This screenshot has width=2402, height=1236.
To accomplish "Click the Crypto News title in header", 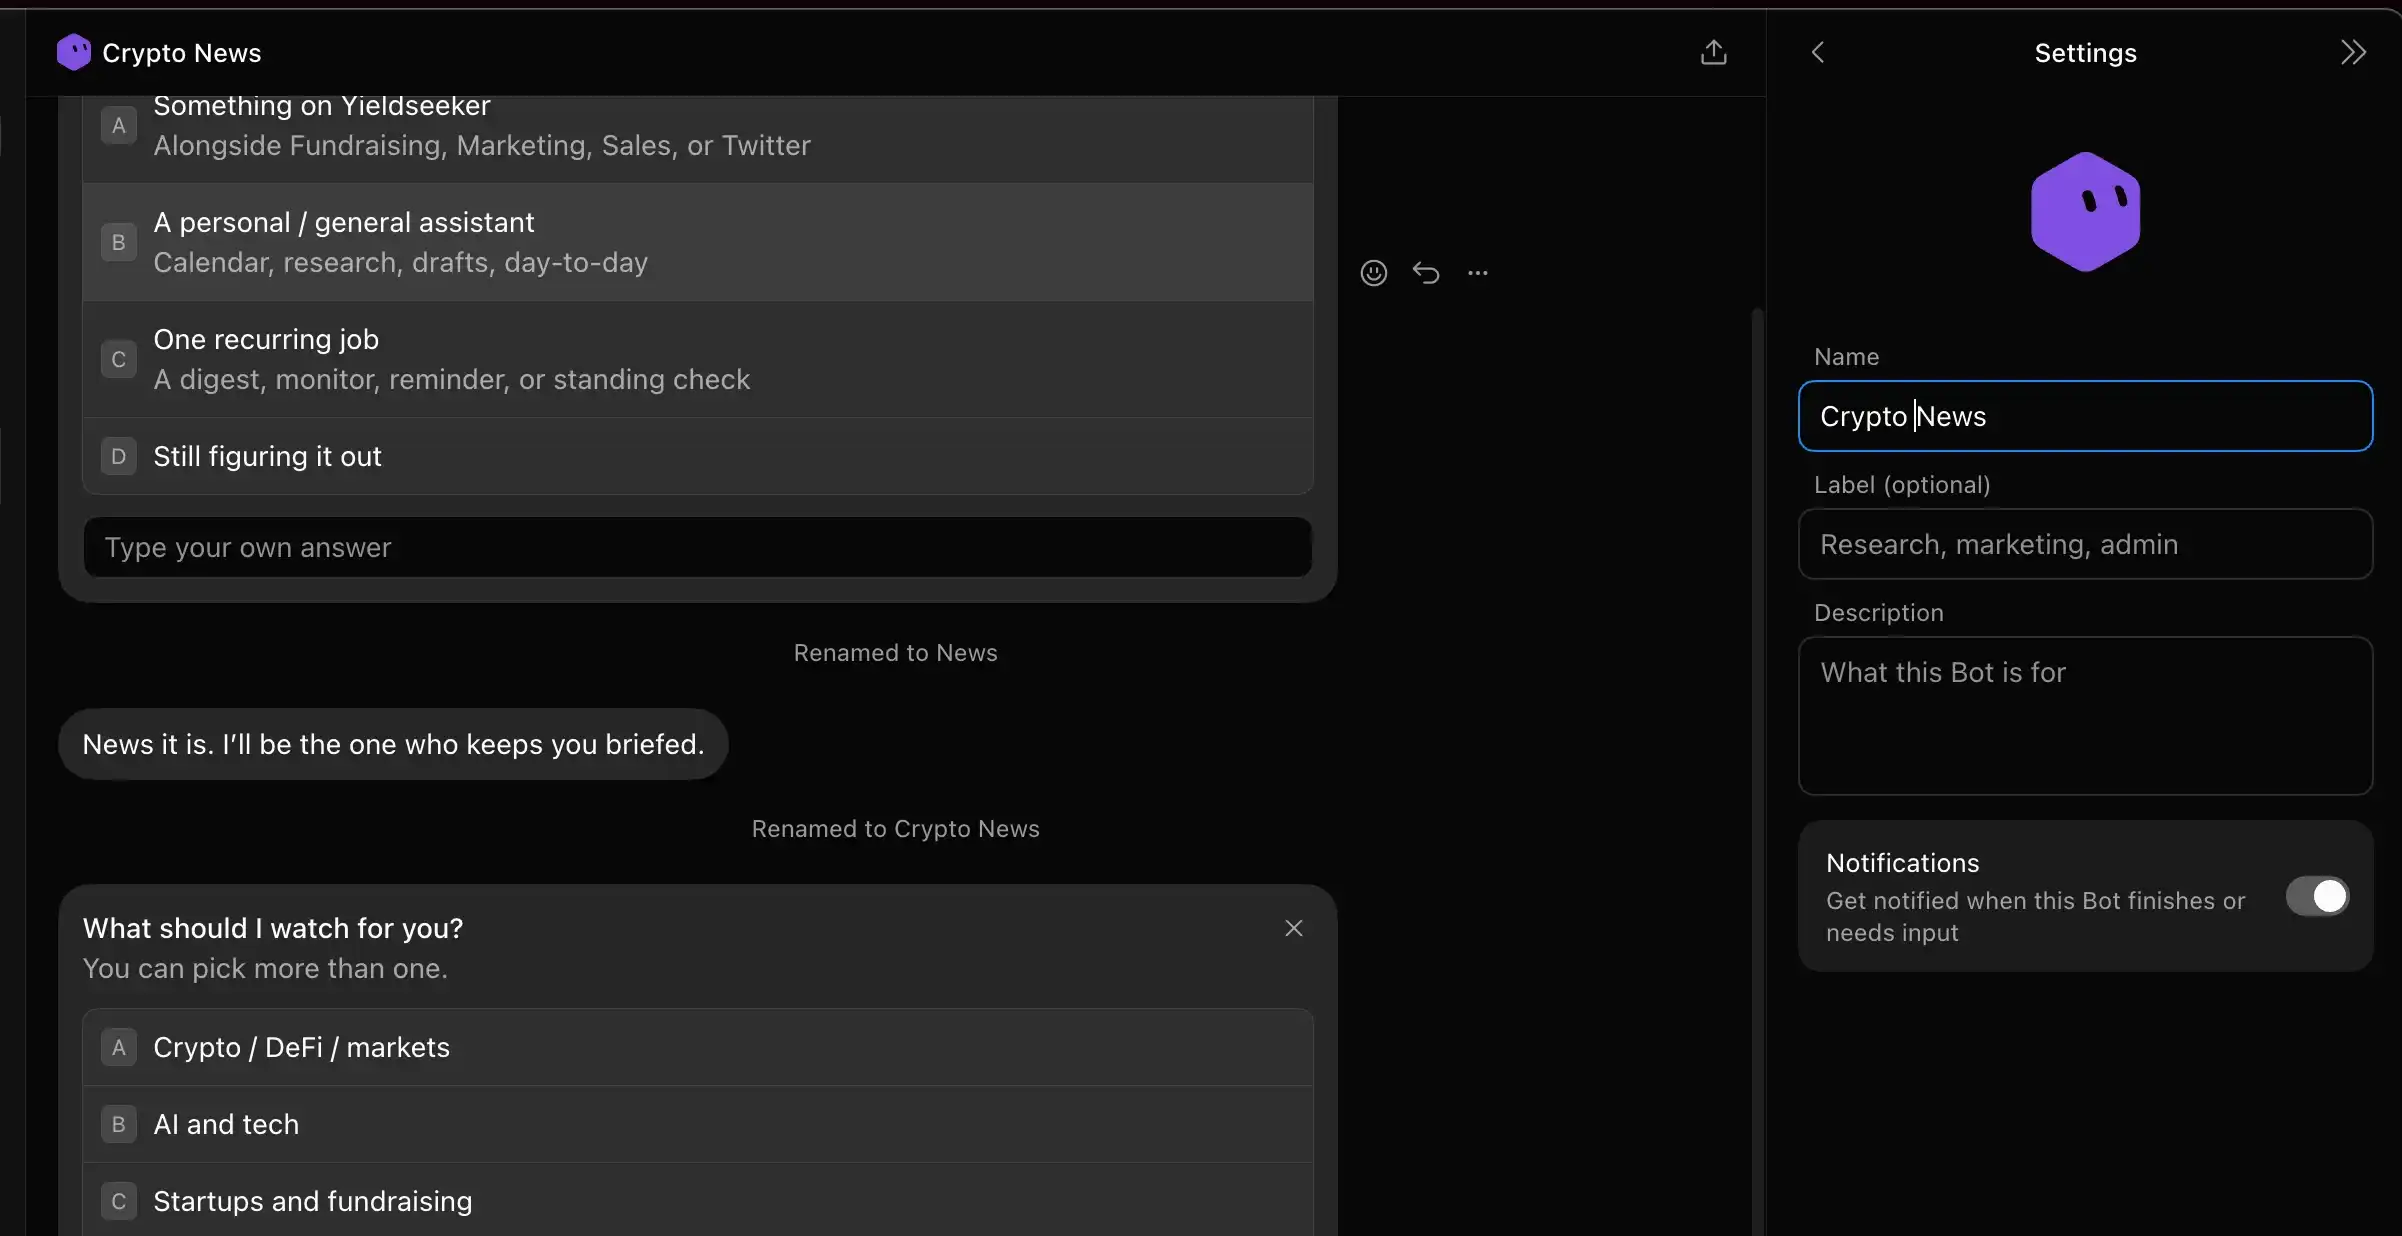I will point(181,53).
